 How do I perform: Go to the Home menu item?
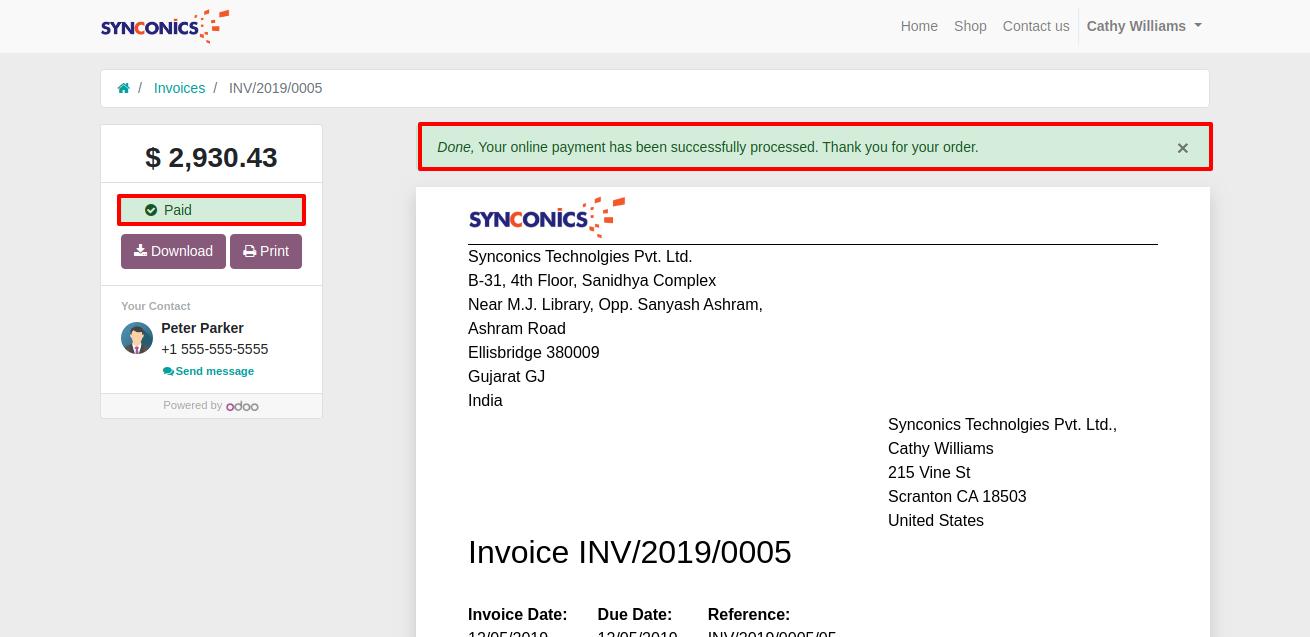point(919,26)
